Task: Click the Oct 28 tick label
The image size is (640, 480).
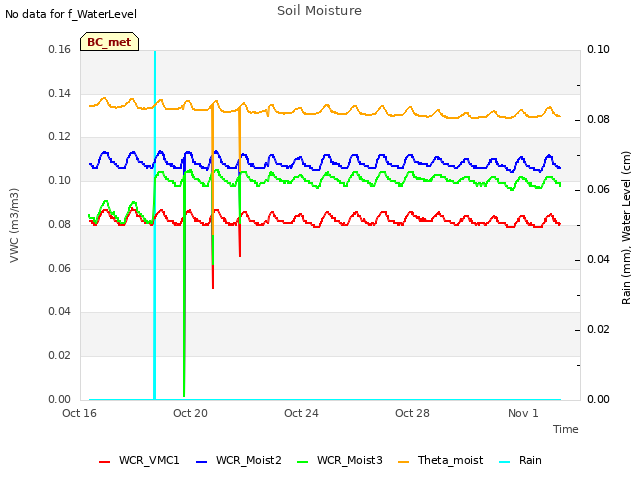Action: (x=412, y=413)
